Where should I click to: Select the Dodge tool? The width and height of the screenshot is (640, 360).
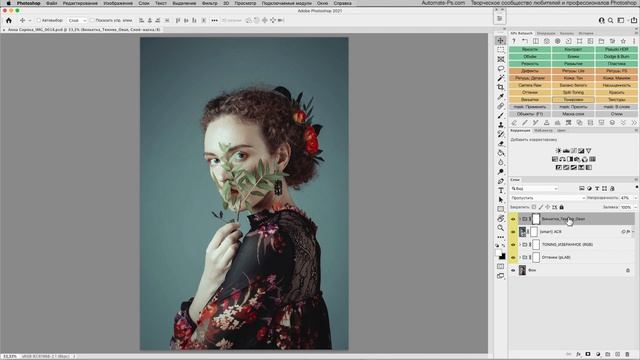(x=501, y=172)
